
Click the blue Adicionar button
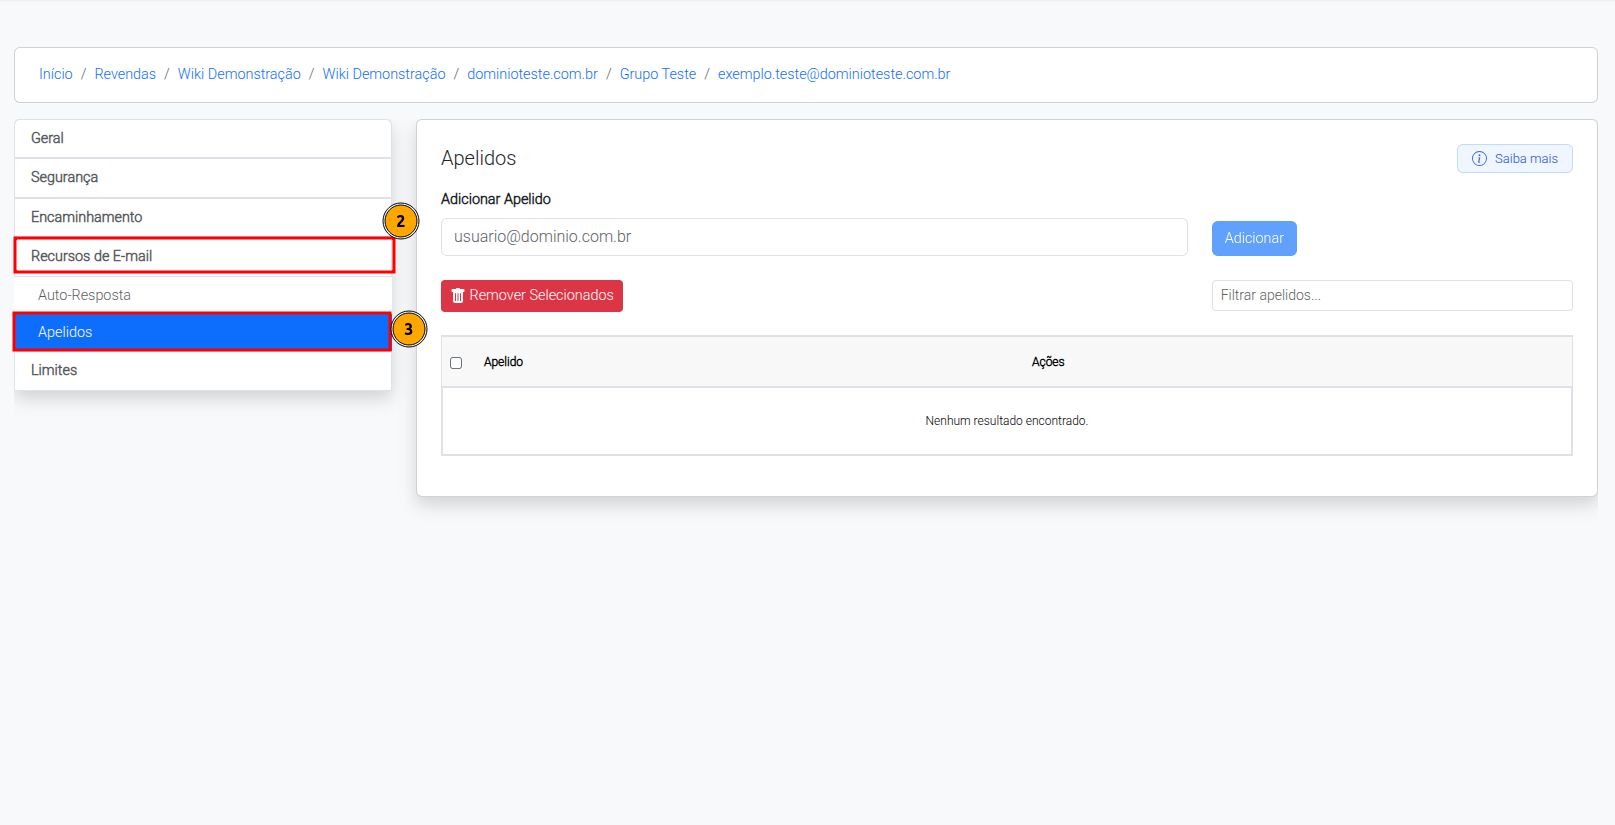(1254, 238)
